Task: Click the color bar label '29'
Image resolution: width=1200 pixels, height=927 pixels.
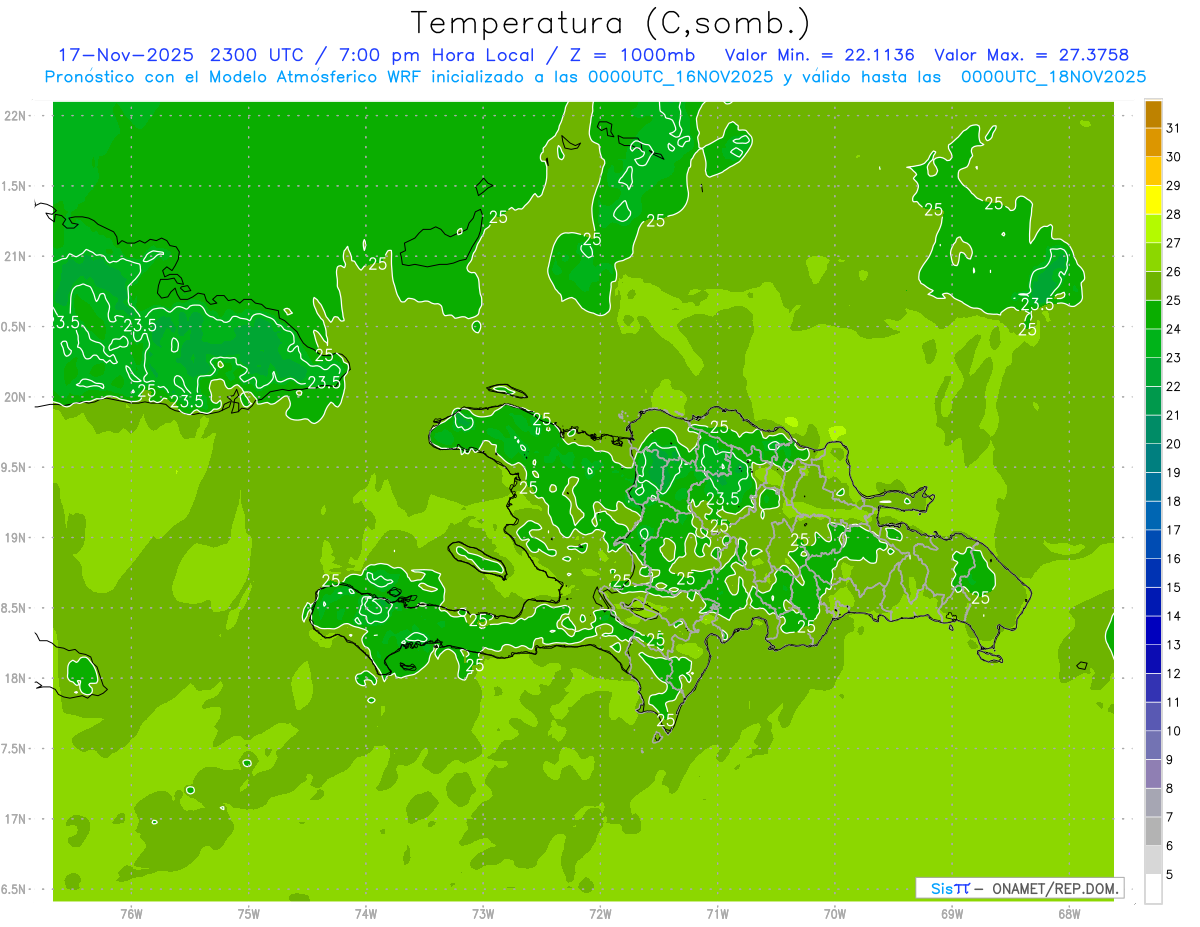Action: (1174, 185)
